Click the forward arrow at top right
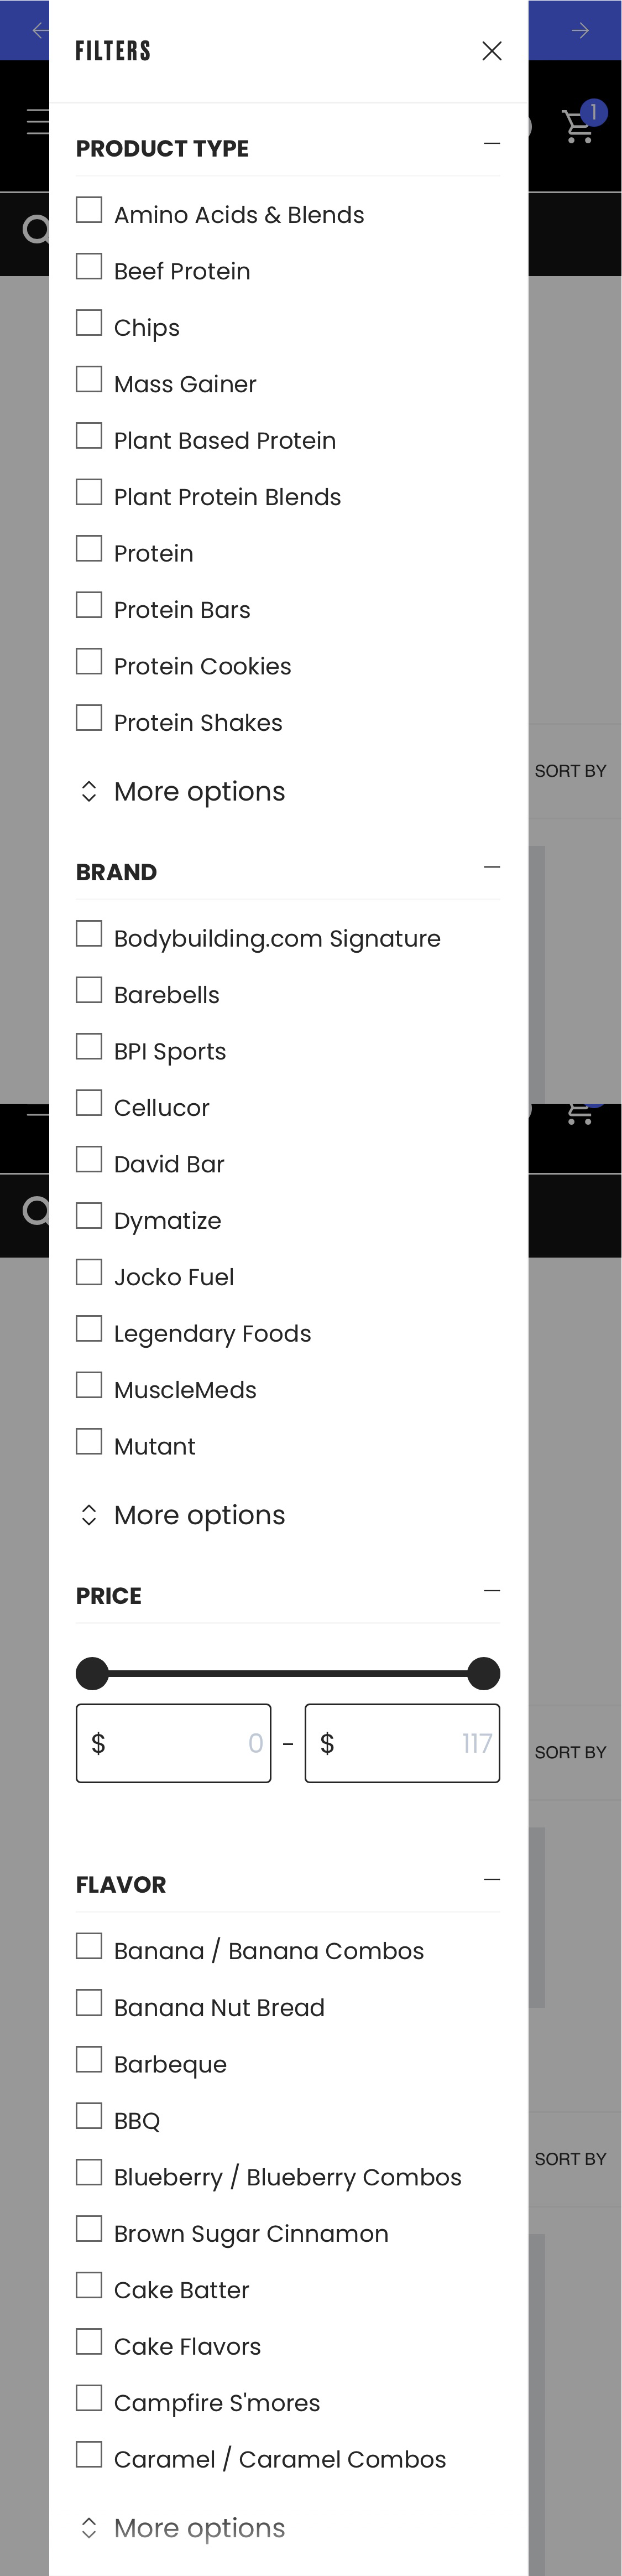The width and height of the screenshot is (622, 2576). tap(580, 30)
